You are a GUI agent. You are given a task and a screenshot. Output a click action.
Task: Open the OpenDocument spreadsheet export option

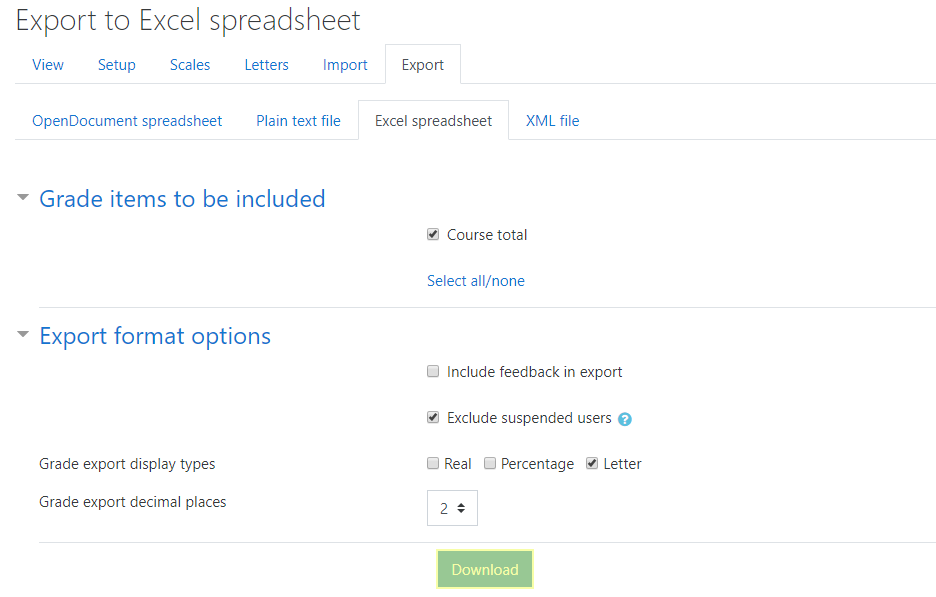coord(127,120)
